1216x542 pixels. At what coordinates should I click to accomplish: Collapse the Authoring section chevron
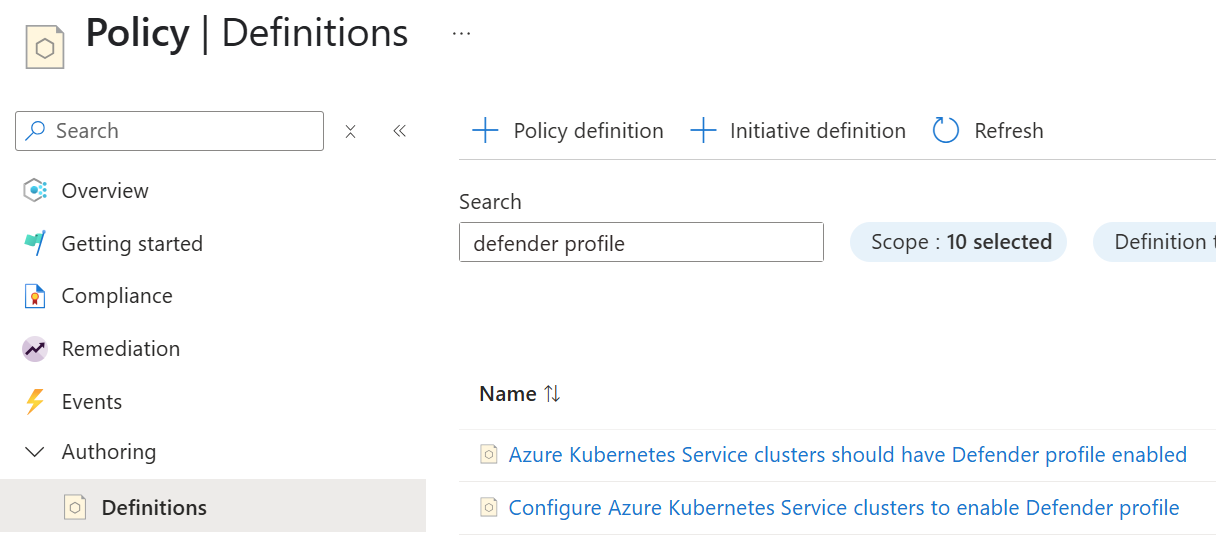pyautogui.click(x=35, y=452)
